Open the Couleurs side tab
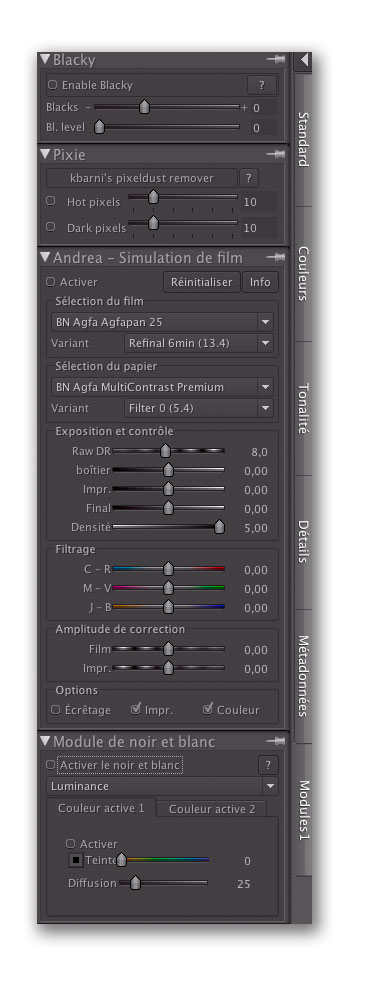The image size is (369, 992). 303,273
